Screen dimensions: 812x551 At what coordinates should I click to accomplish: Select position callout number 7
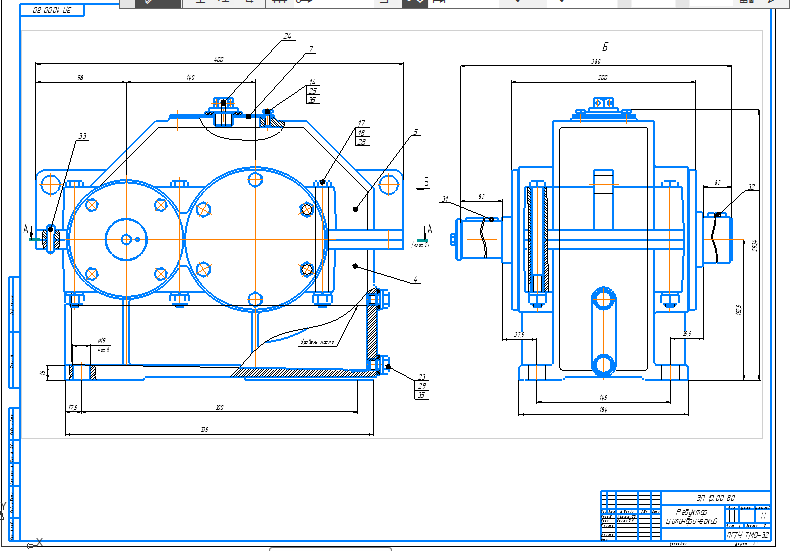[311, 48]
